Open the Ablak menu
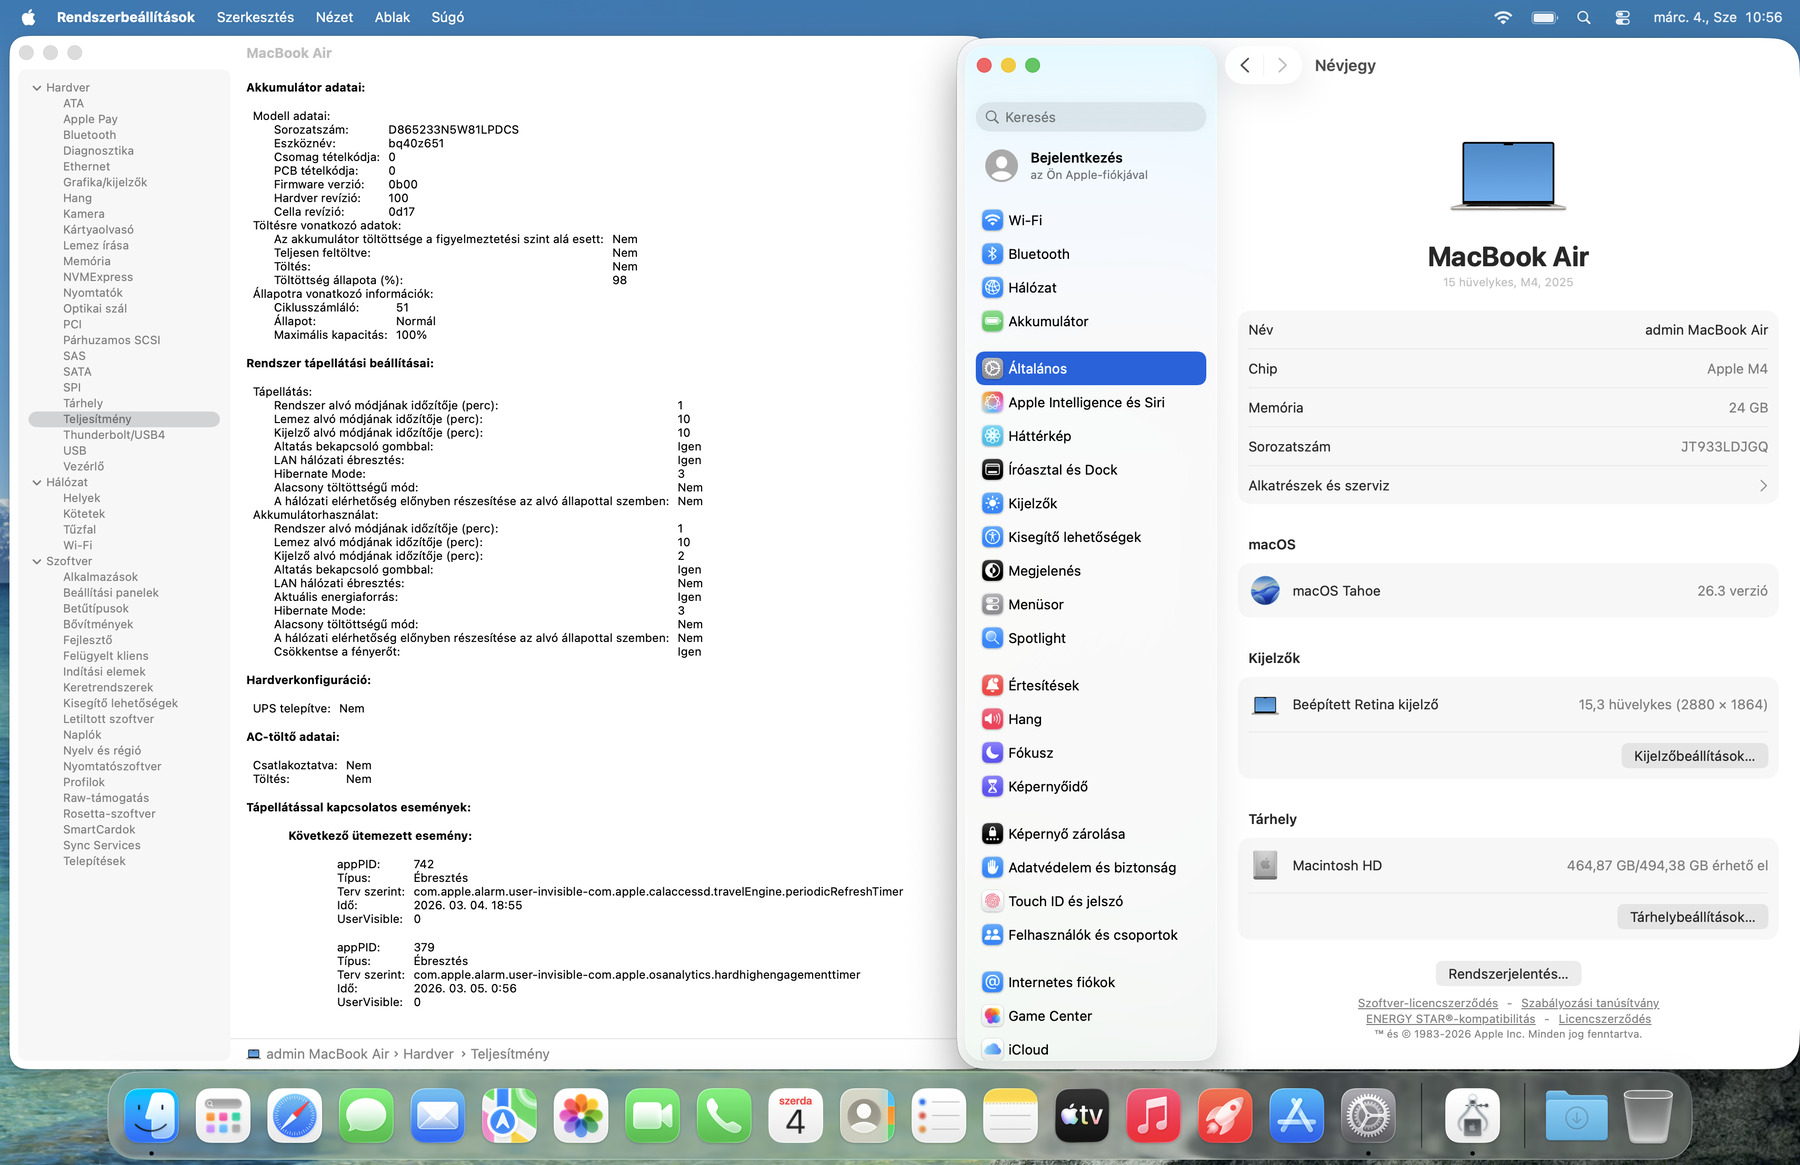The height and width of the screenshot is (1165, 1800). (392, 17)
